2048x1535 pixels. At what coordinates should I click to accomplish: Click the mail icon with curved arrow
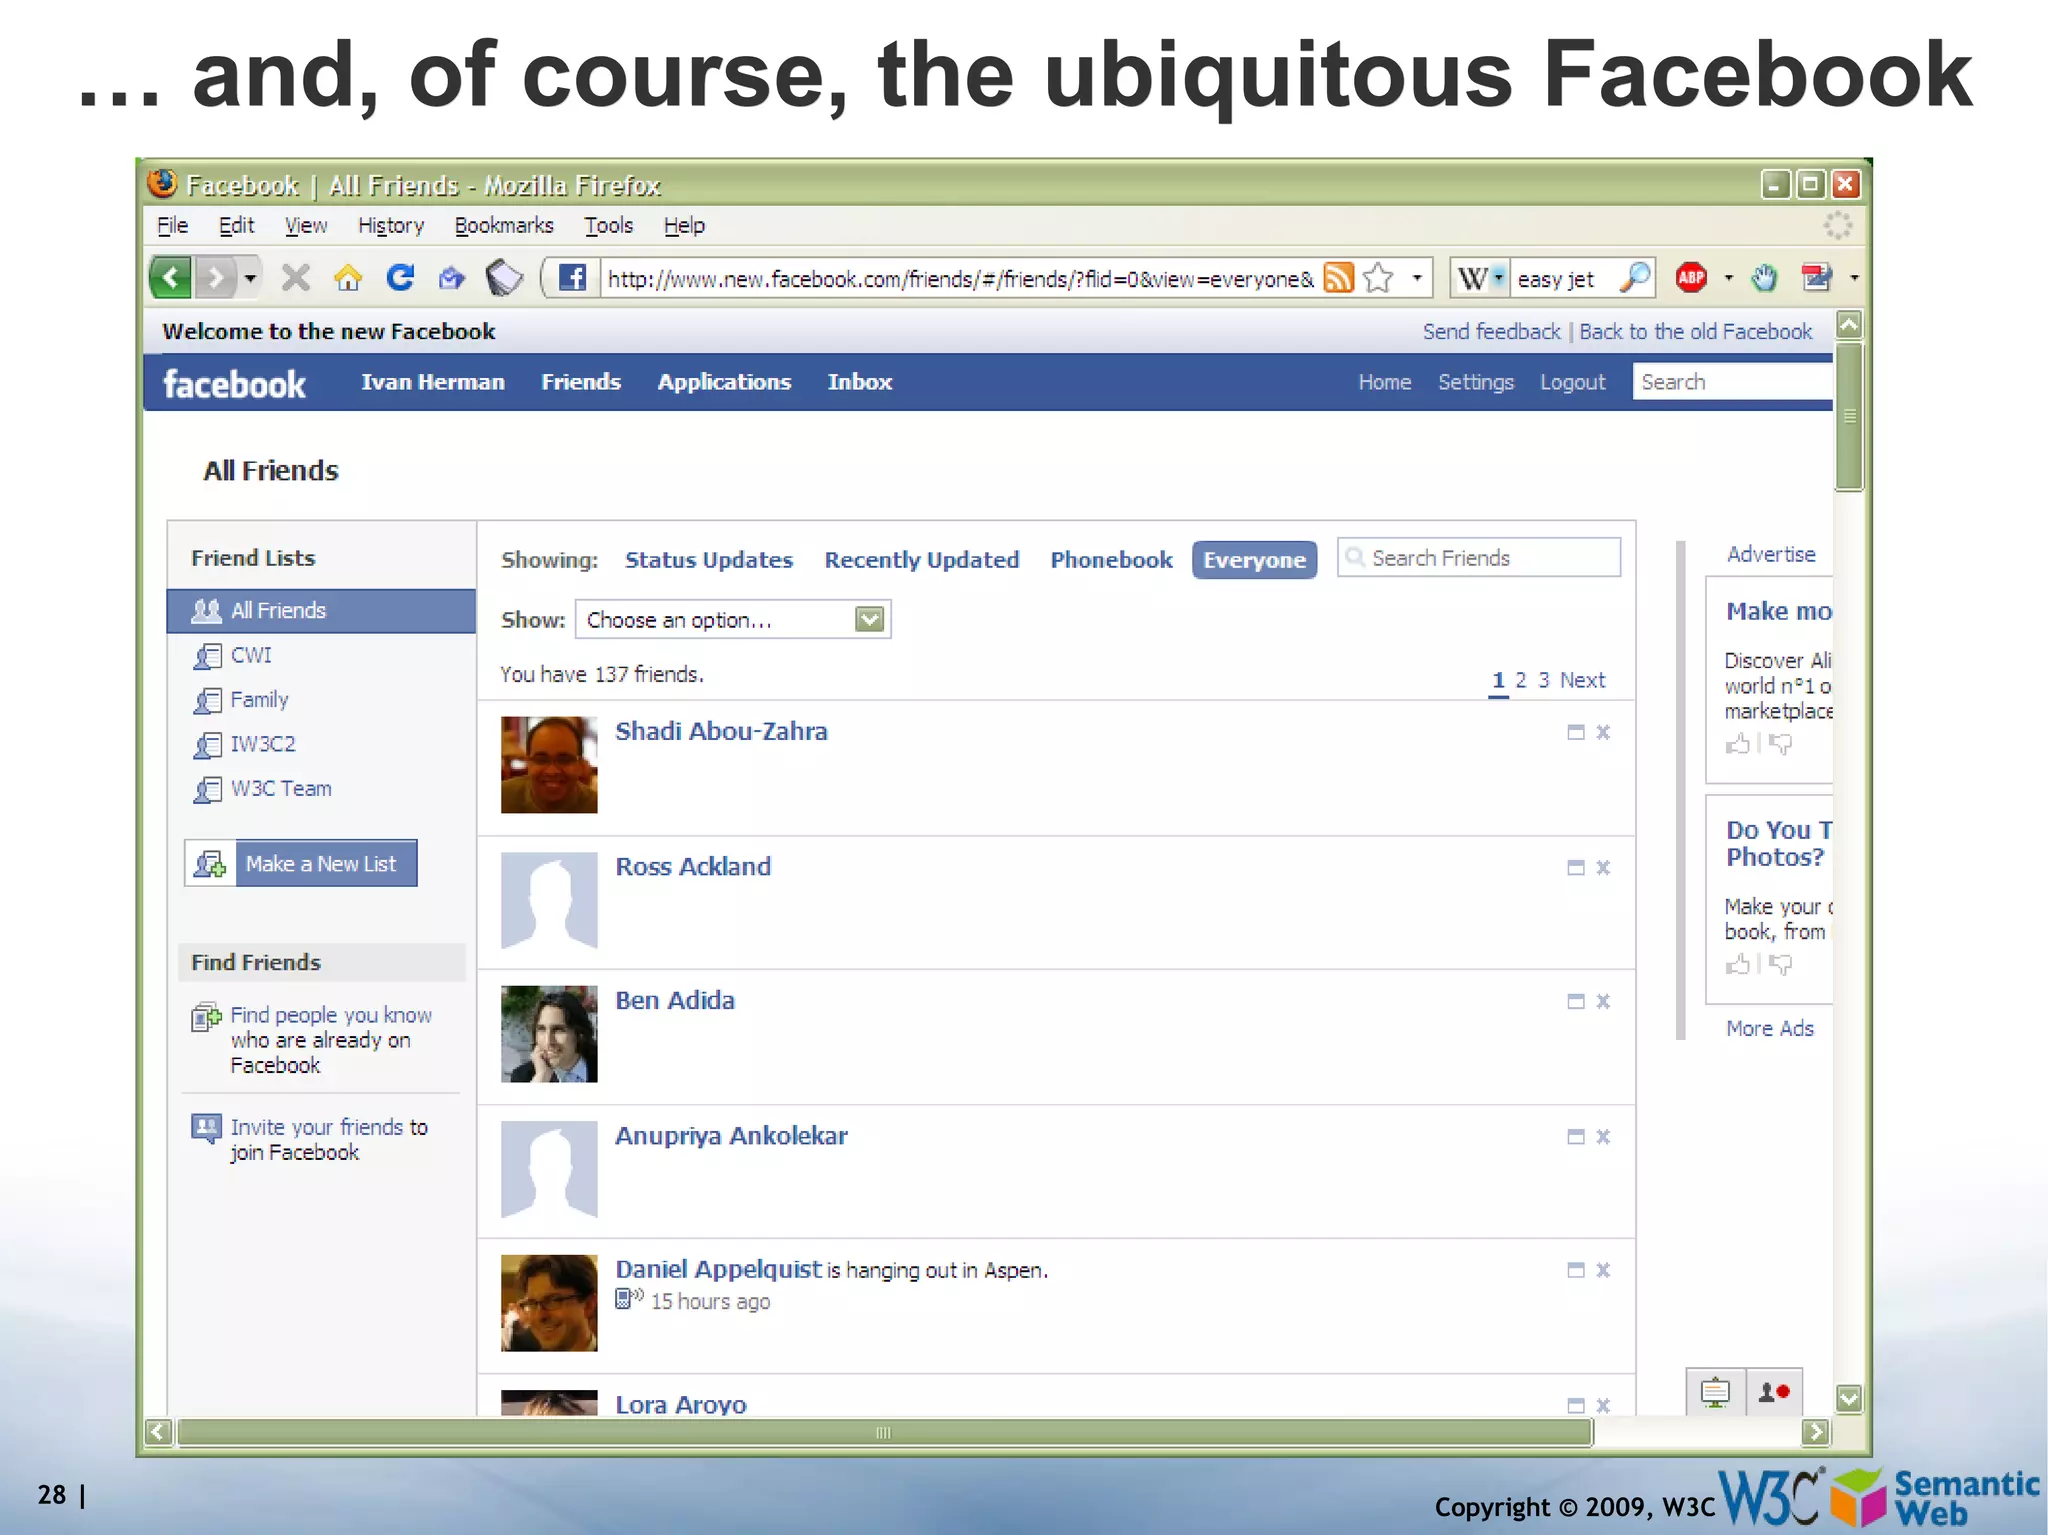tap(452, 277)
